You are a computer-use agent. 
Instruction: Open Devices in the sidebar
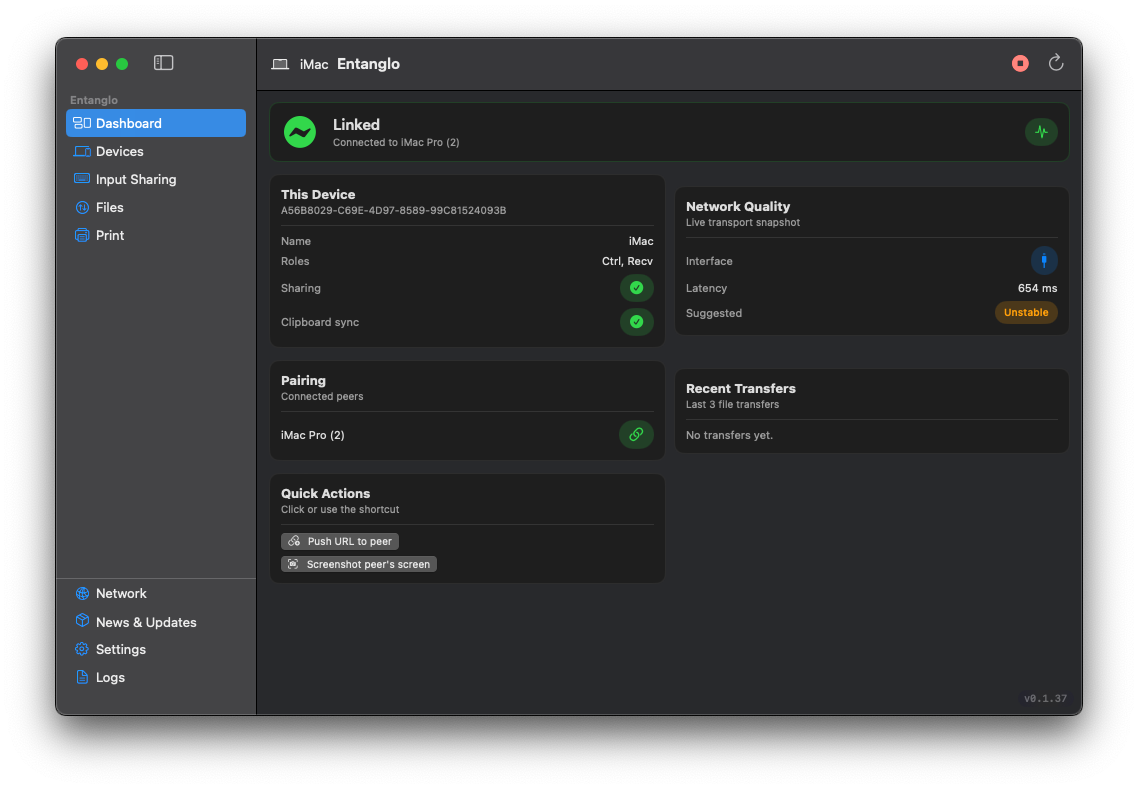(156, 152)
